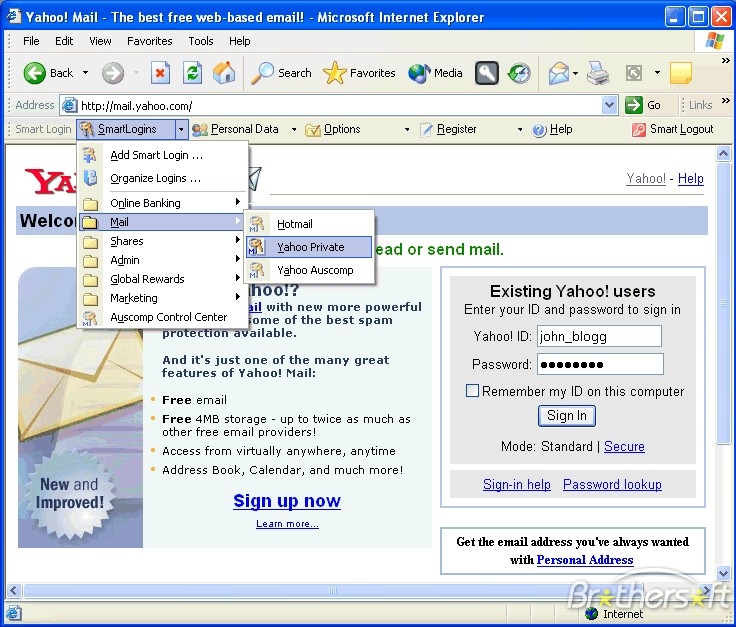736x627 pixels.
Task: Open the Edit menu
Action: 64,41
